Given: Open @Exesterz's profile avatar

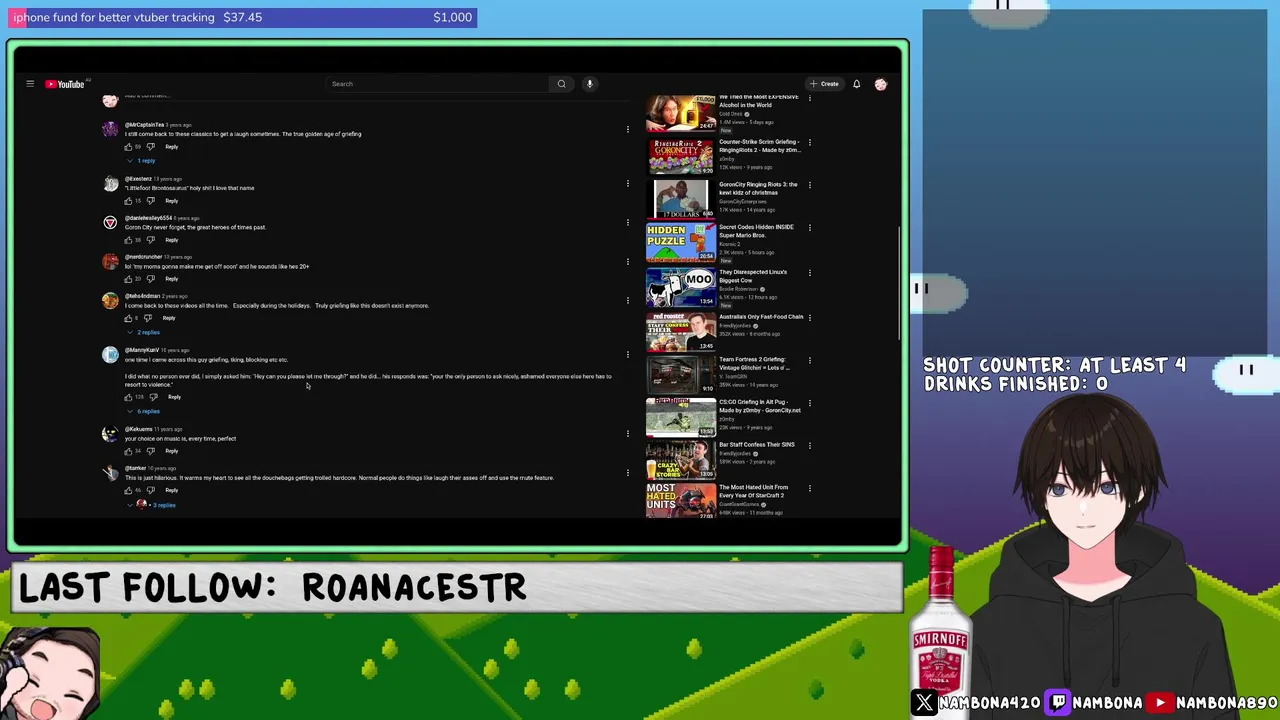Looking at the screenshot, I should click(110, 183).
